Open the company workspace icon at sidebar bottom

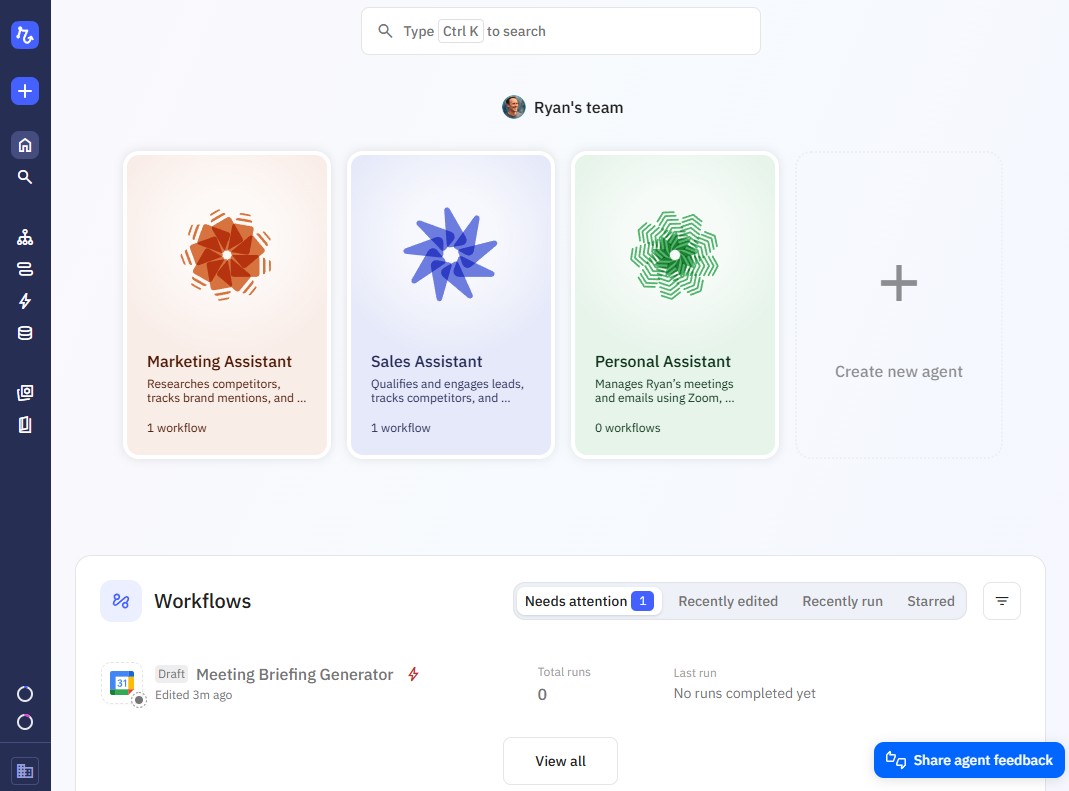pos(24,770)
